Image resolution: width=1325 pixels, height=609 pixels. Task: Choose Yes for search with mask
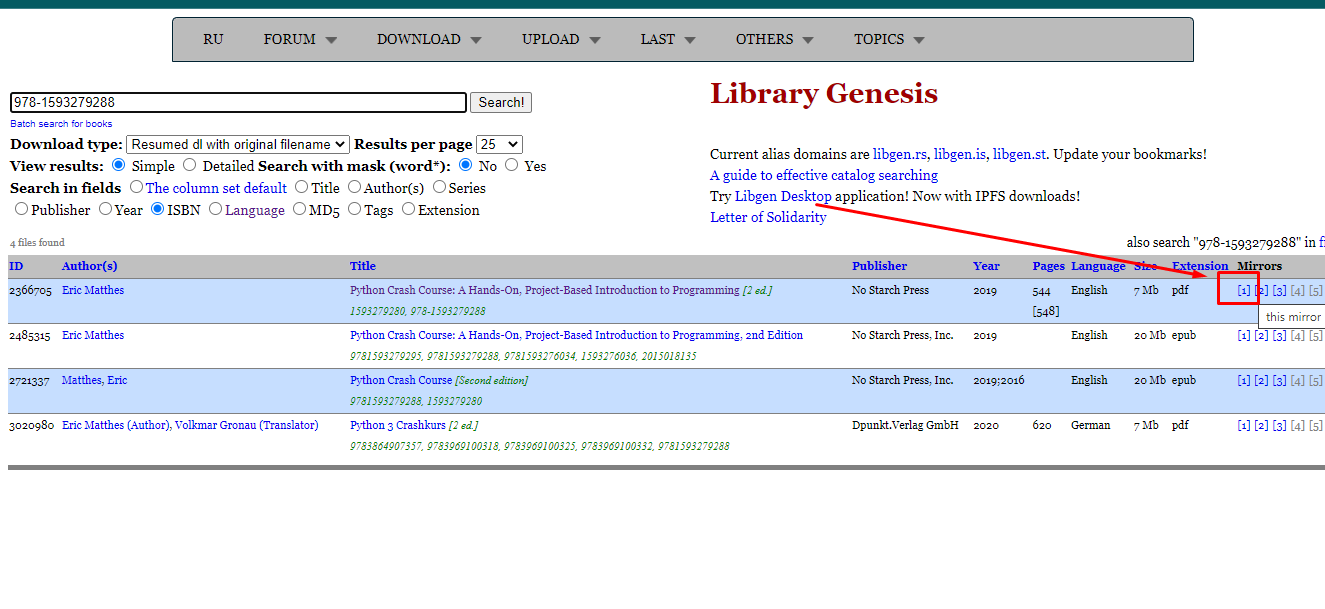[x=511, y=165]
